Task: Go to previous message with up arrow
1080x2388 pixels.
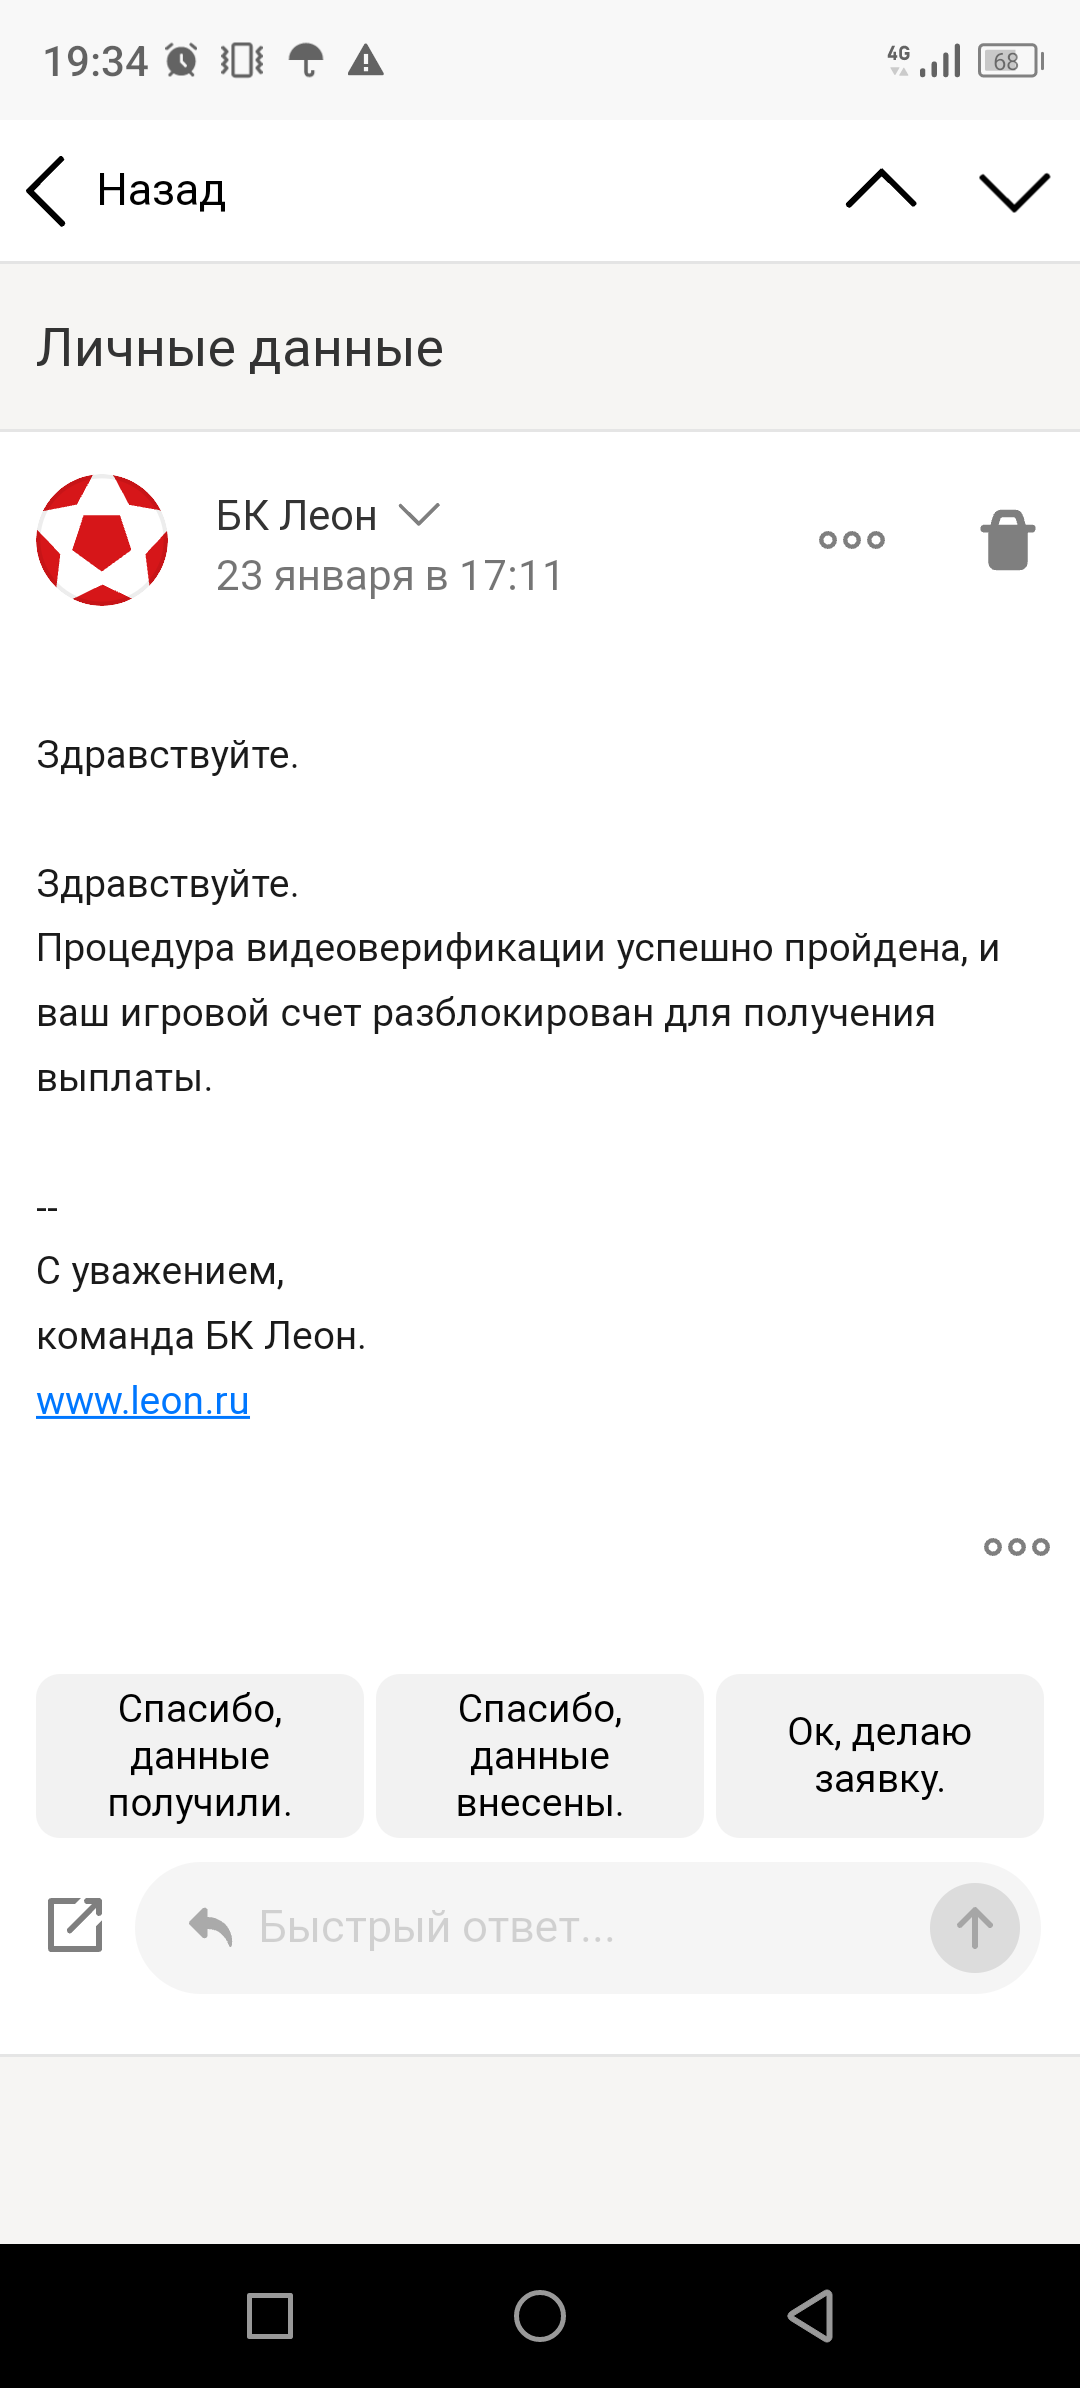Action: [x=880, y=190]
